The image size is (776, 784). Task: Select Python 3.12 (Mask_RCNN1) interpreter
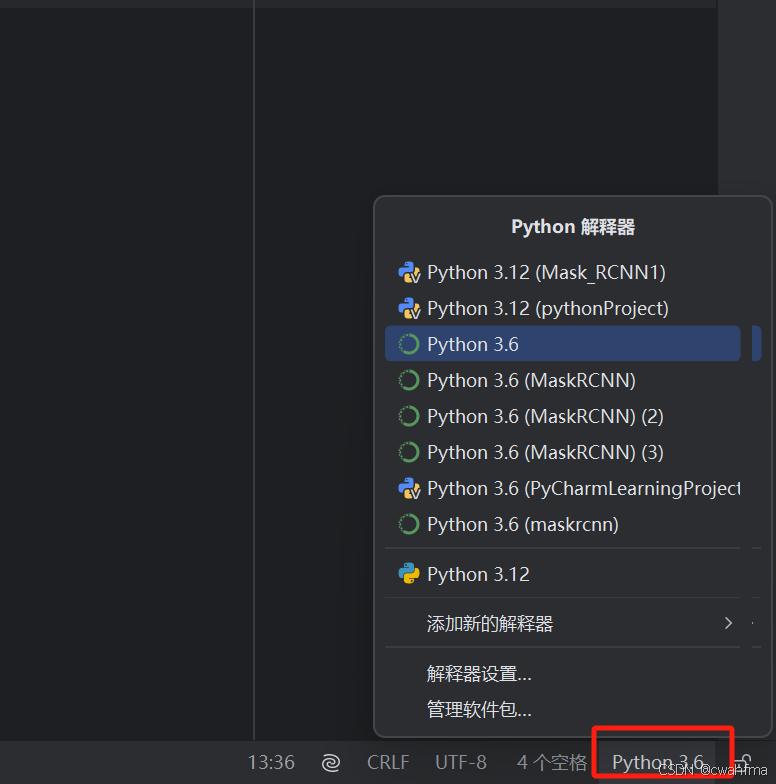[562, 272]
